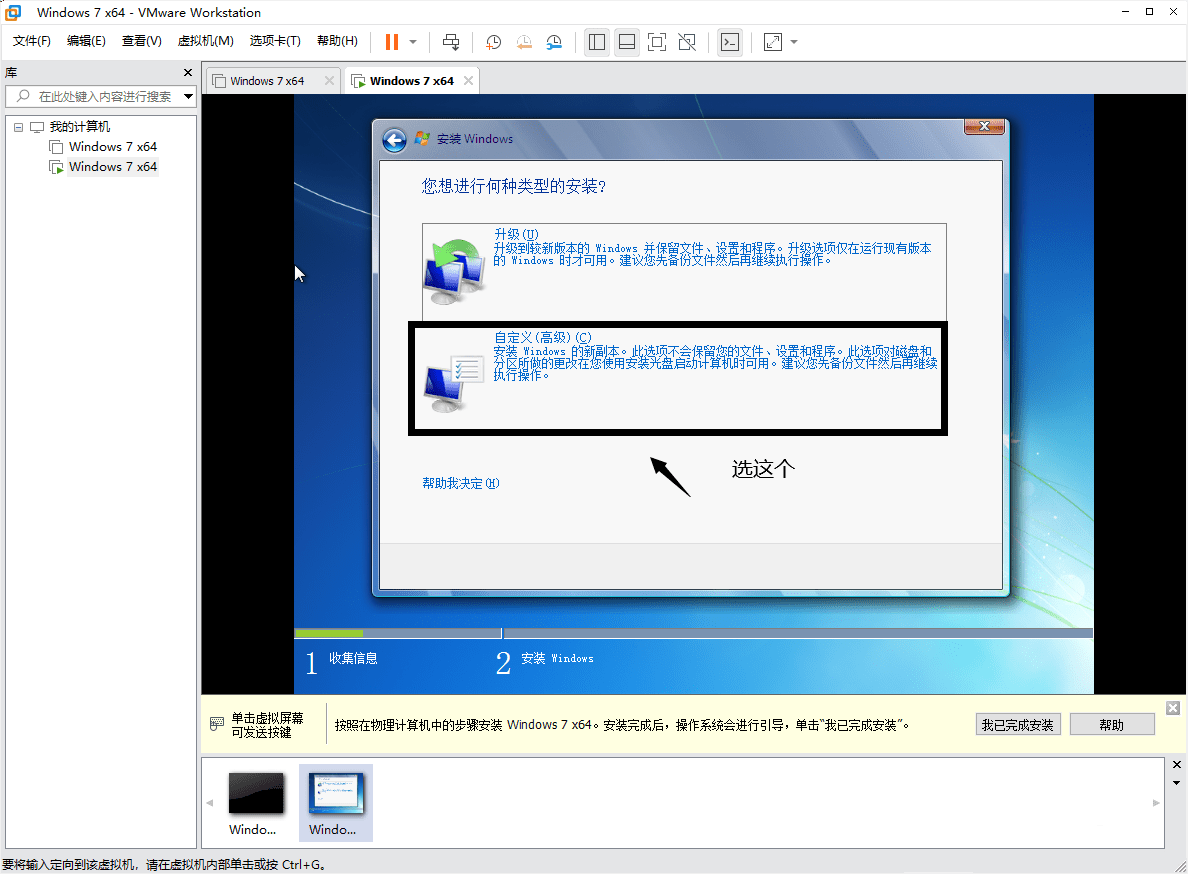Open the library search filter dropdown
Screen dimensions: 1188x874
point(189,96)
